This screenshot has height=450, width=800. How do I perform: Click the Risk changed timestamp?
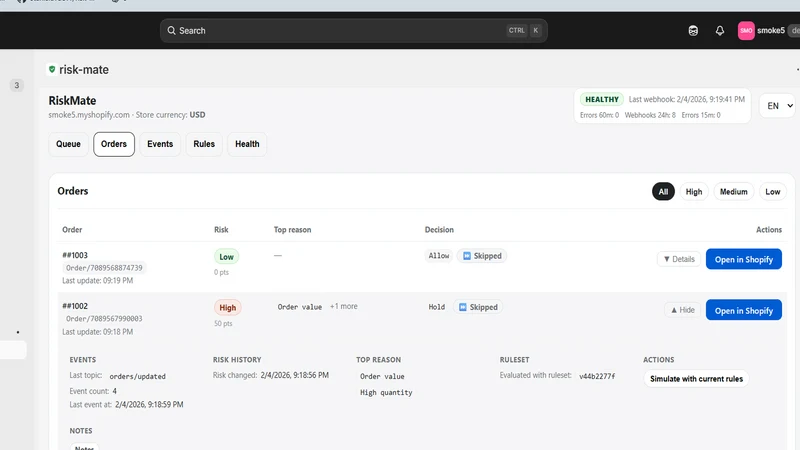(x=294, y=375)
